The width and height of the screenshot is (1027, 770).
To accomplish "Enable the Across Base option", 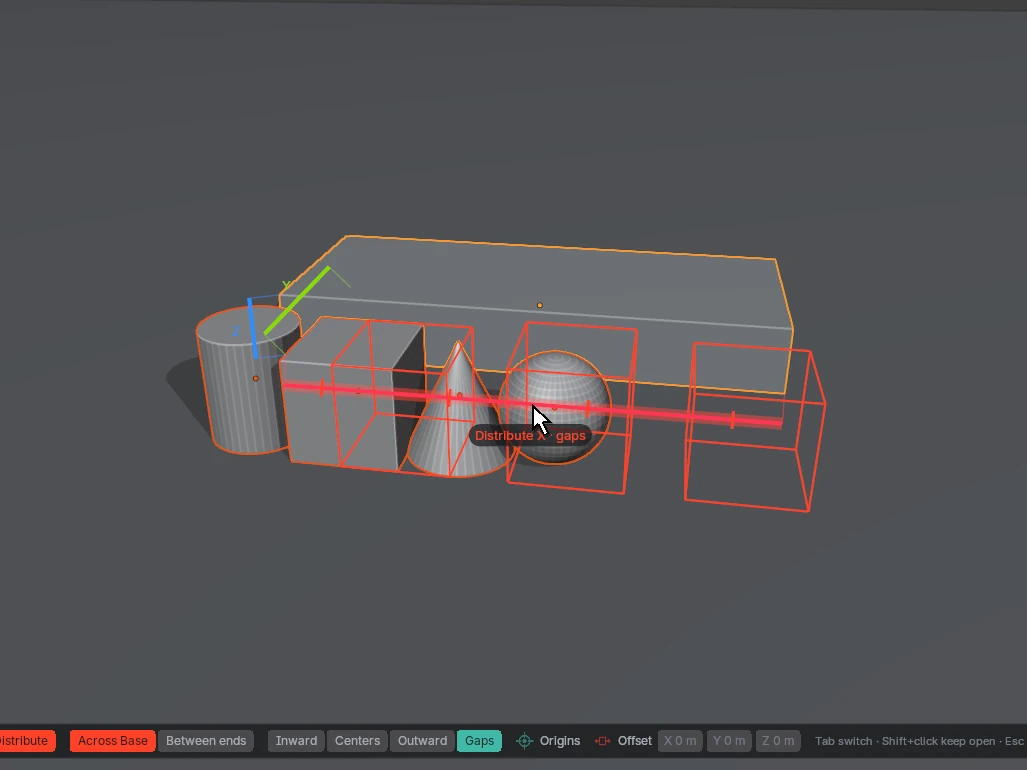I will 113,741.
